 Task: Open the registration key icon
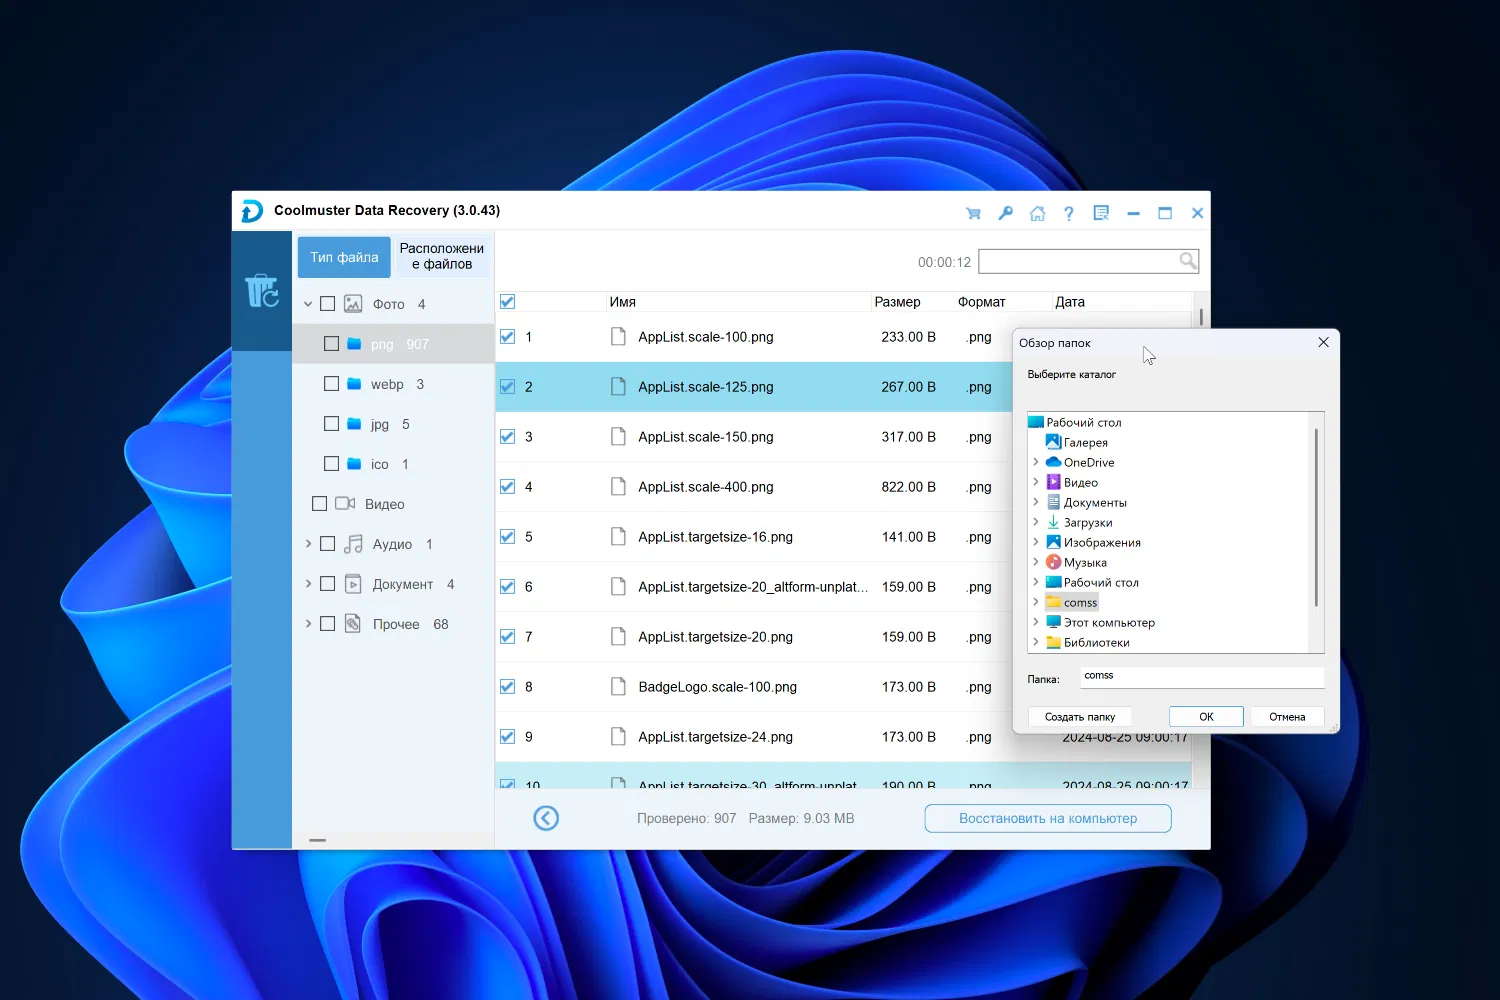pos(1005,213)
